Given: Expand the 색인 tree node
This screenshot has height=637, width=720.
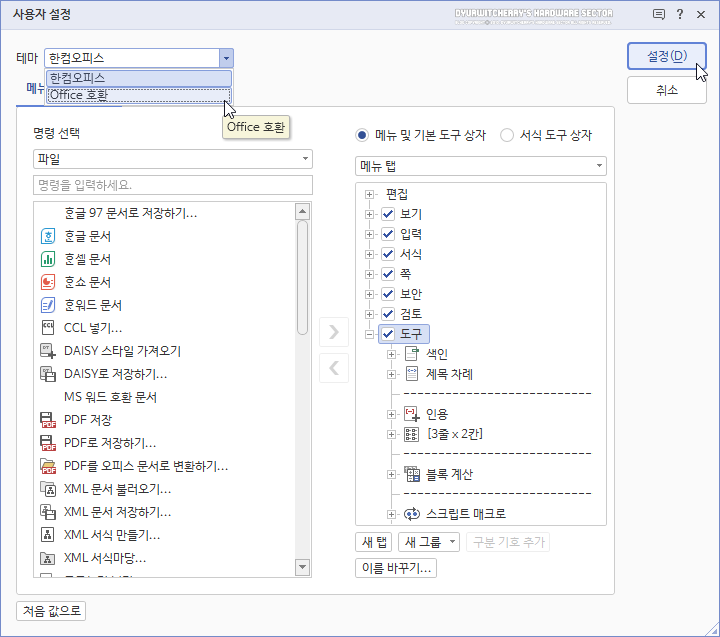Looking at the screenshot, I should (x=391, y=354).
